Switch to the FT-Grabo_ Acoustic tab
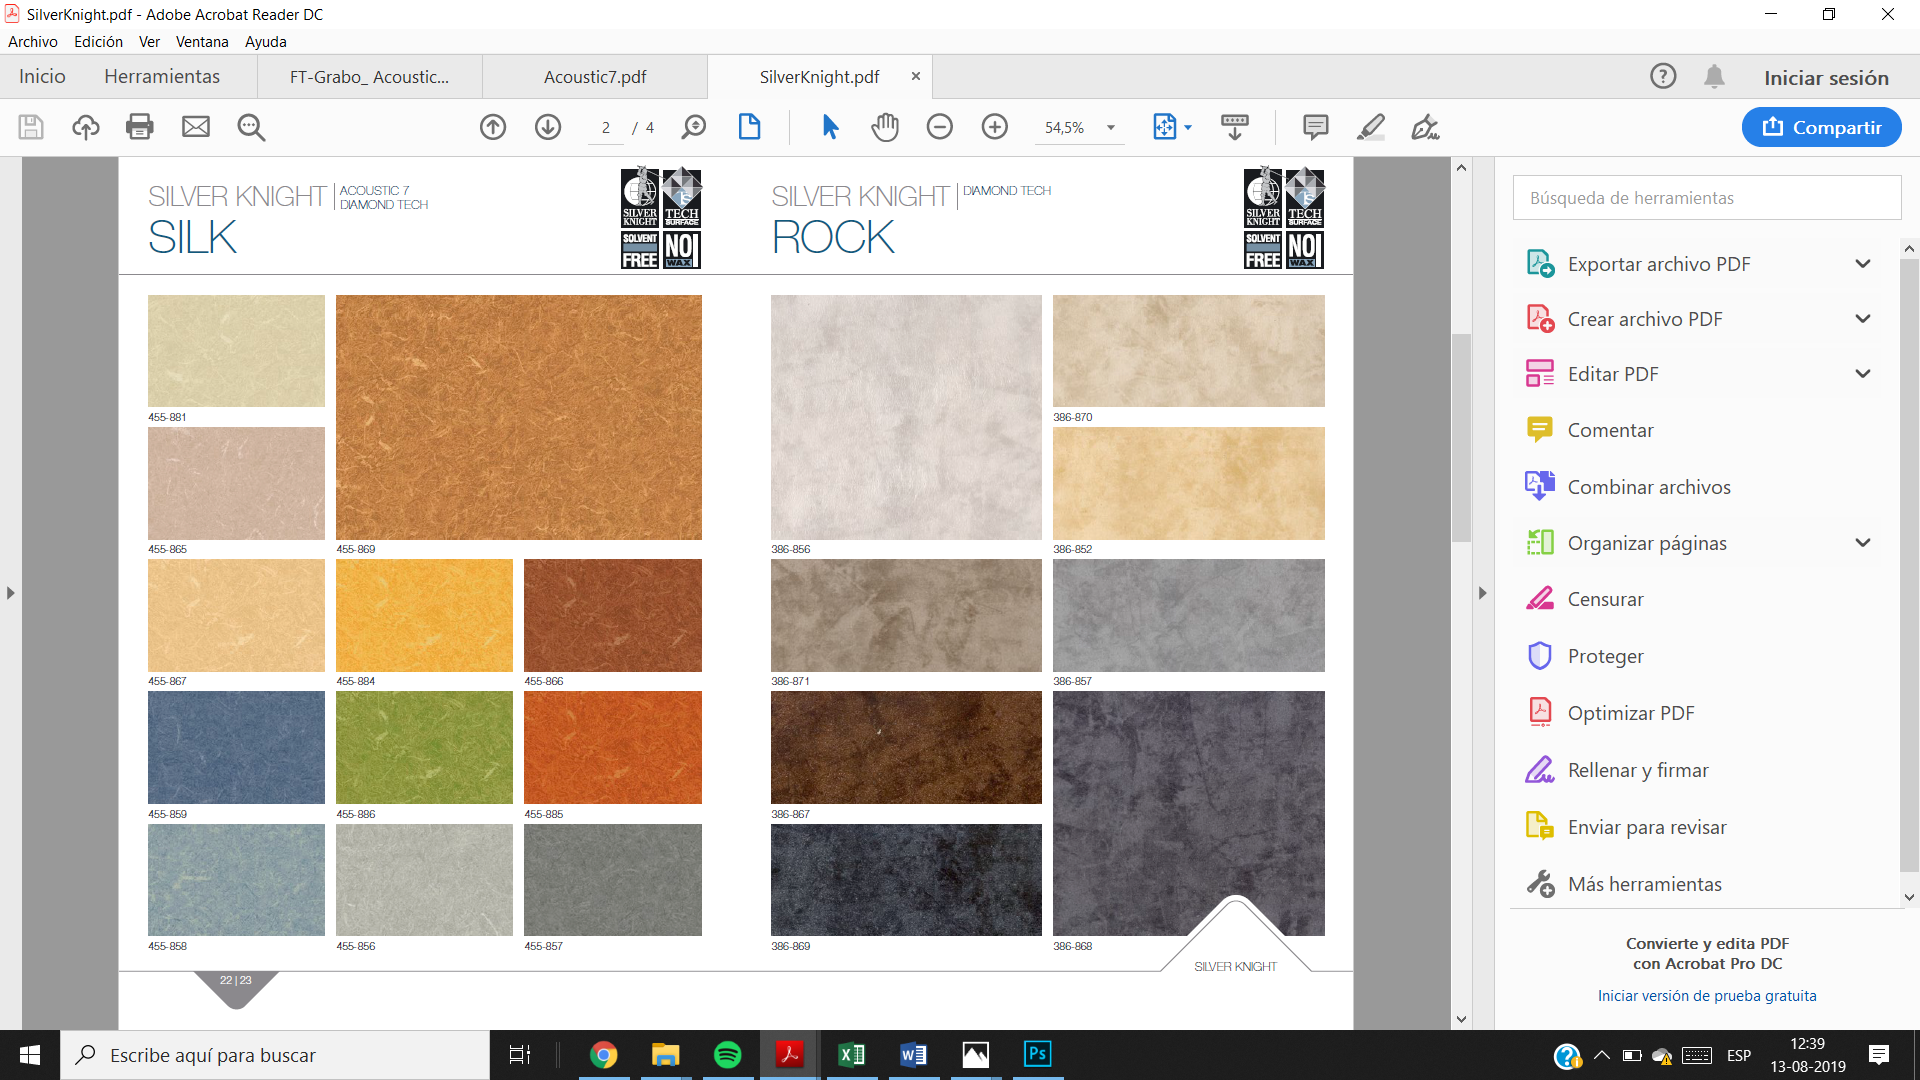The width and height of the screenshot is (1920, 1080). point(370,77)
